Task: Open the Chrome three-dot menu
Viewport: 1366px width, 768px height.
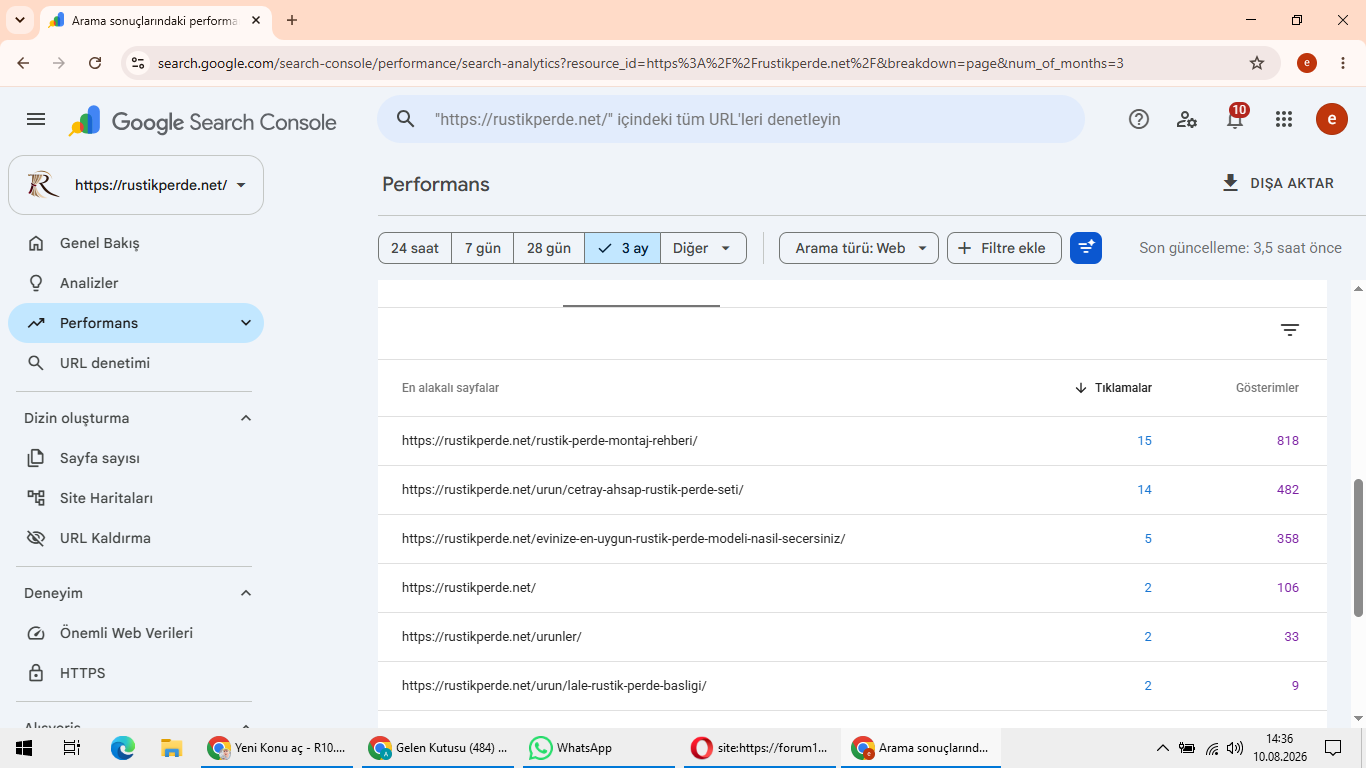Action: pos(1342,63)
